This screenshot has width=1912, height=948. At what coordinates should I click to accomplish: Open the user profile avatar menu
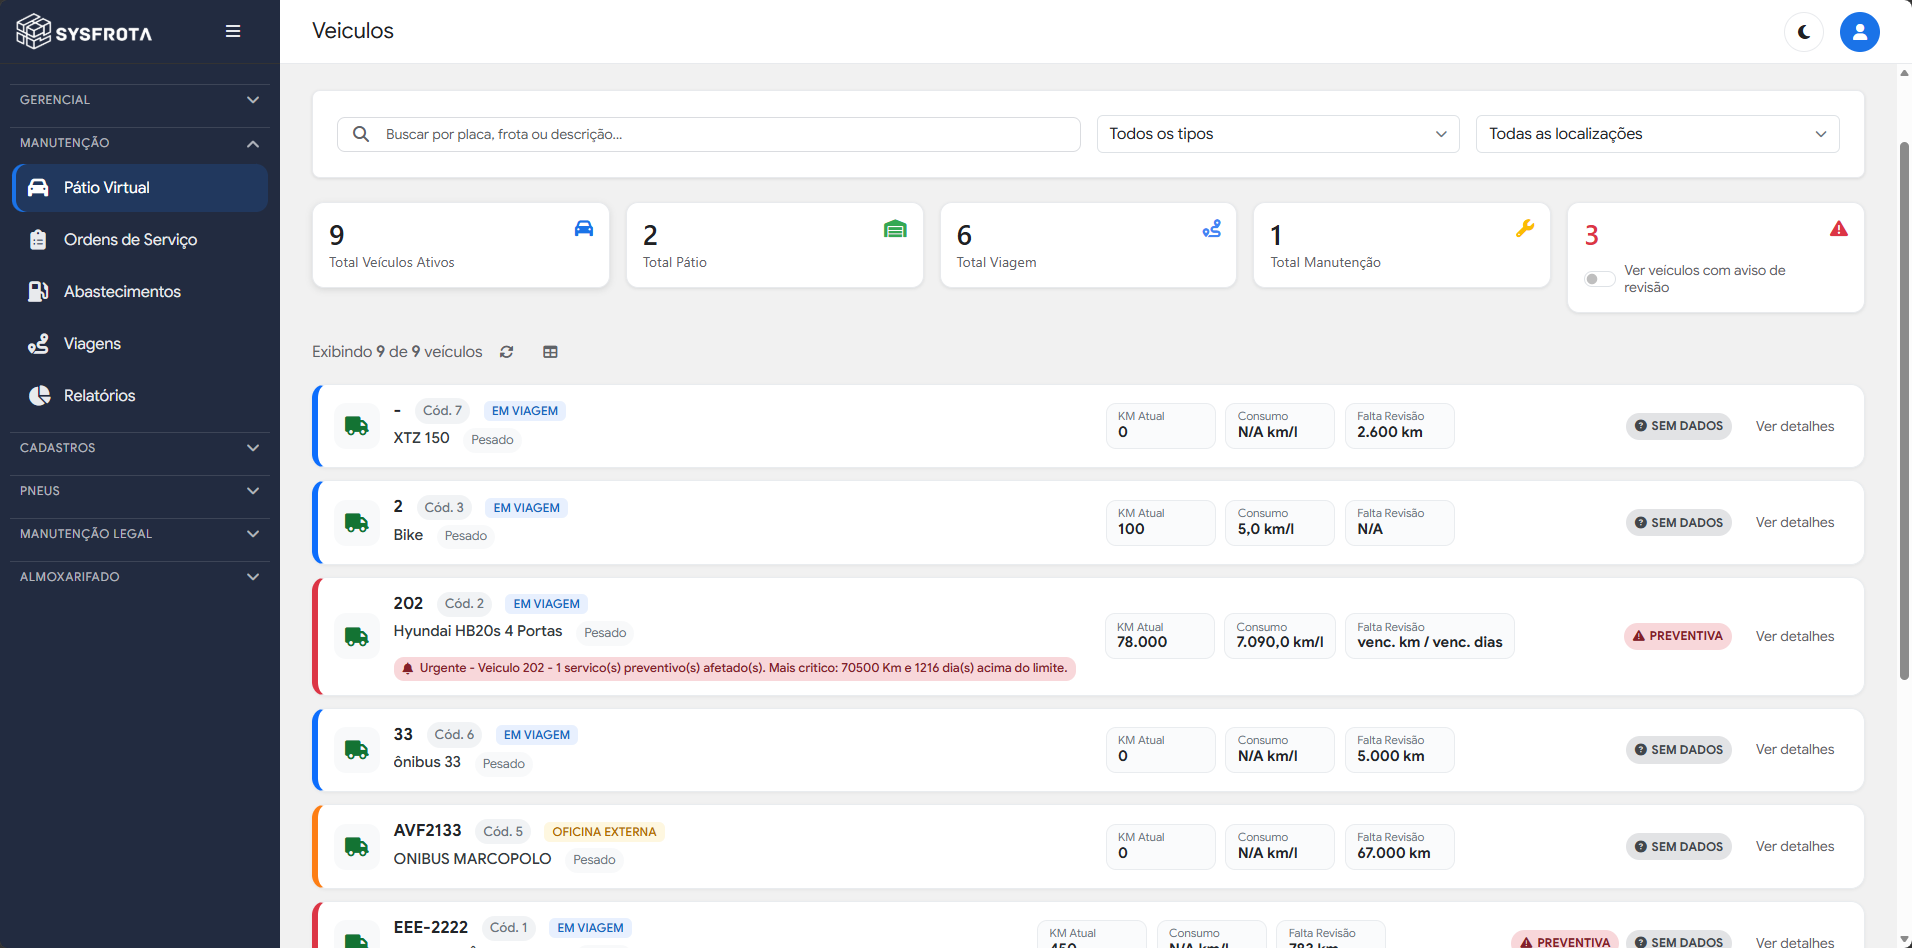(1860, 32)
